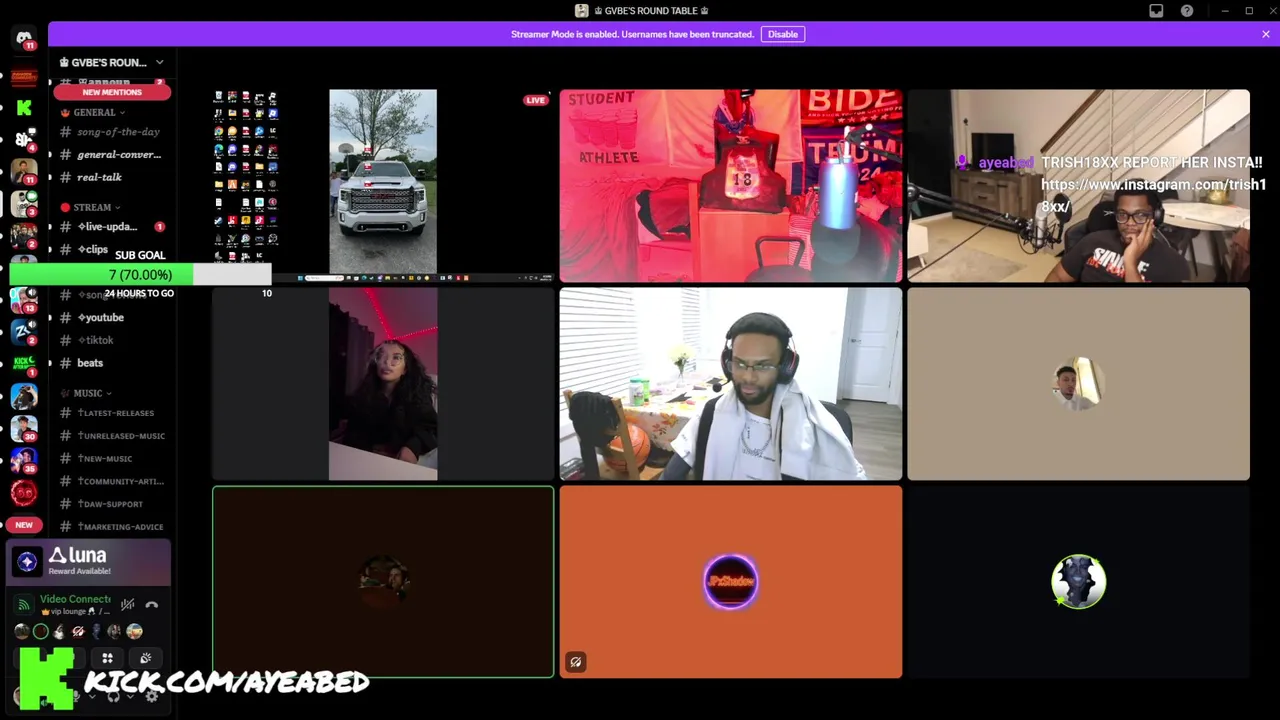This screenshot has height=720, width=1280.
Task: Select the green Kick server icon
Action: [24, 107]
